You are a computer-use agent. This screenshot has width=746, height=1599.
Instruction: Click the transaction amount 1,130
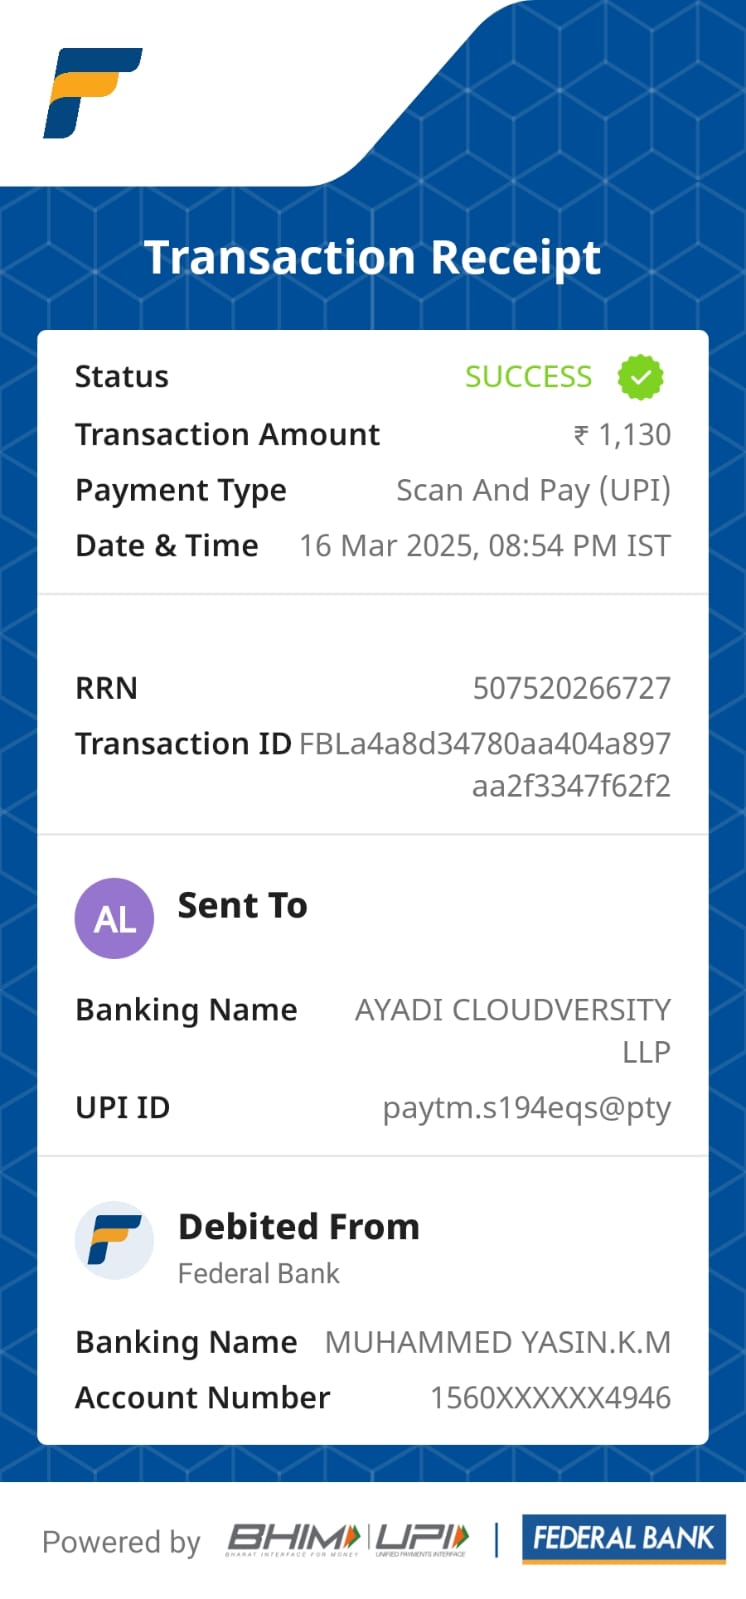click(x=634, y=435)
